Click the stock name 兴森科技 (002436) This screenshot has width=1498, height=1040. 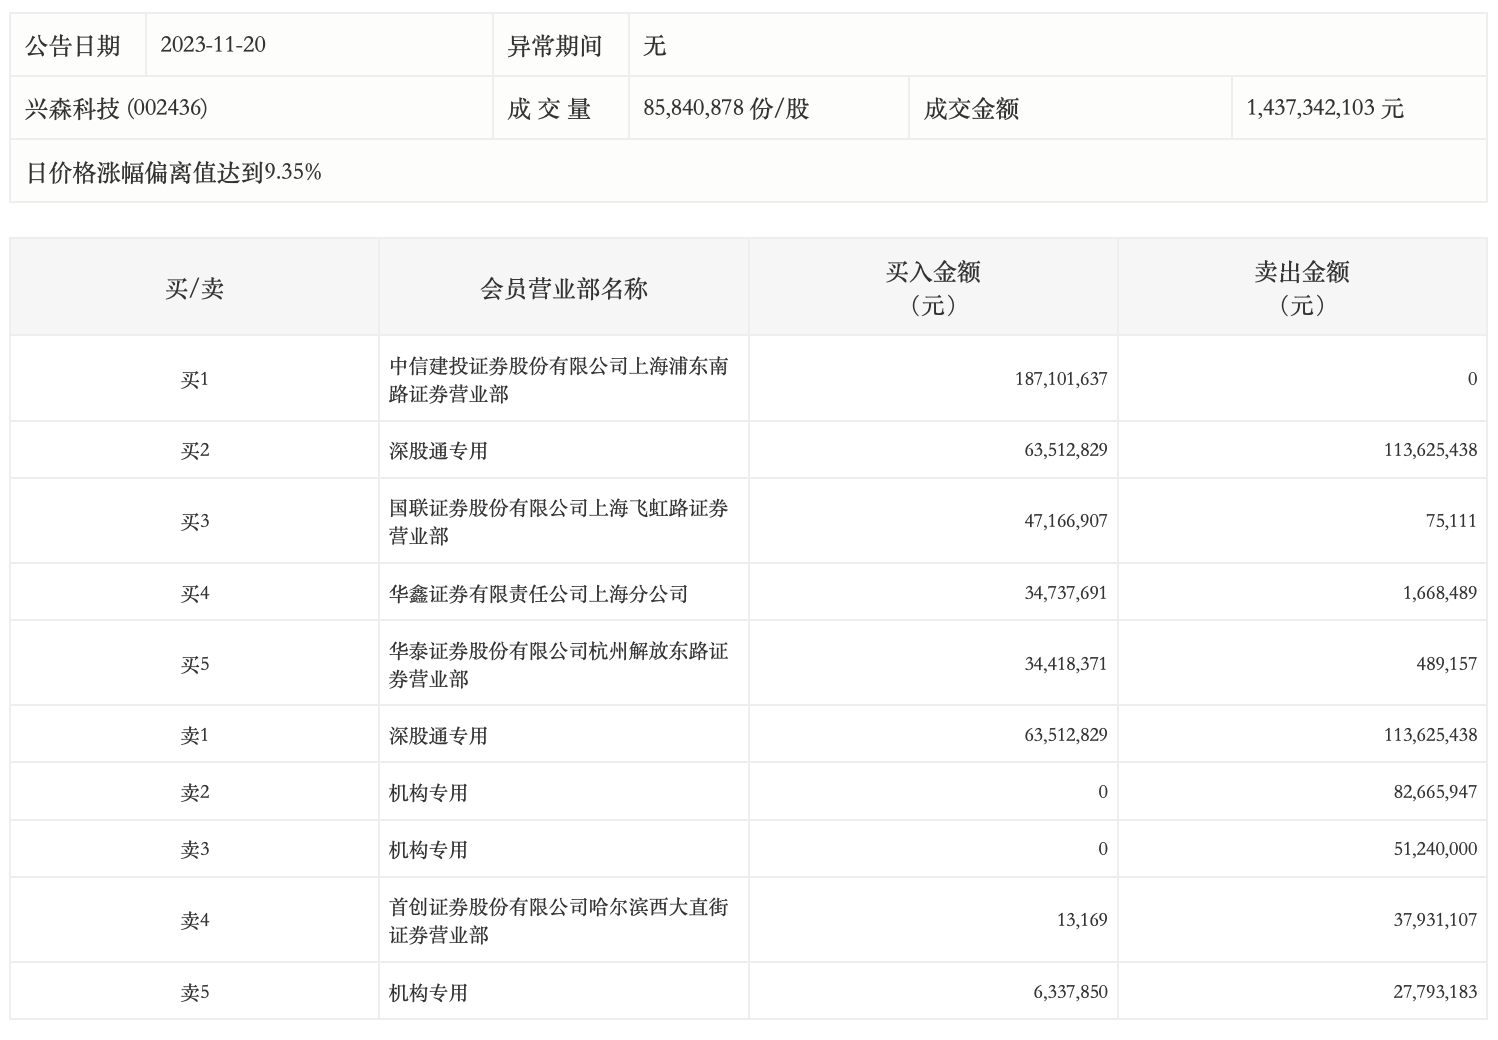pos(116,108)
